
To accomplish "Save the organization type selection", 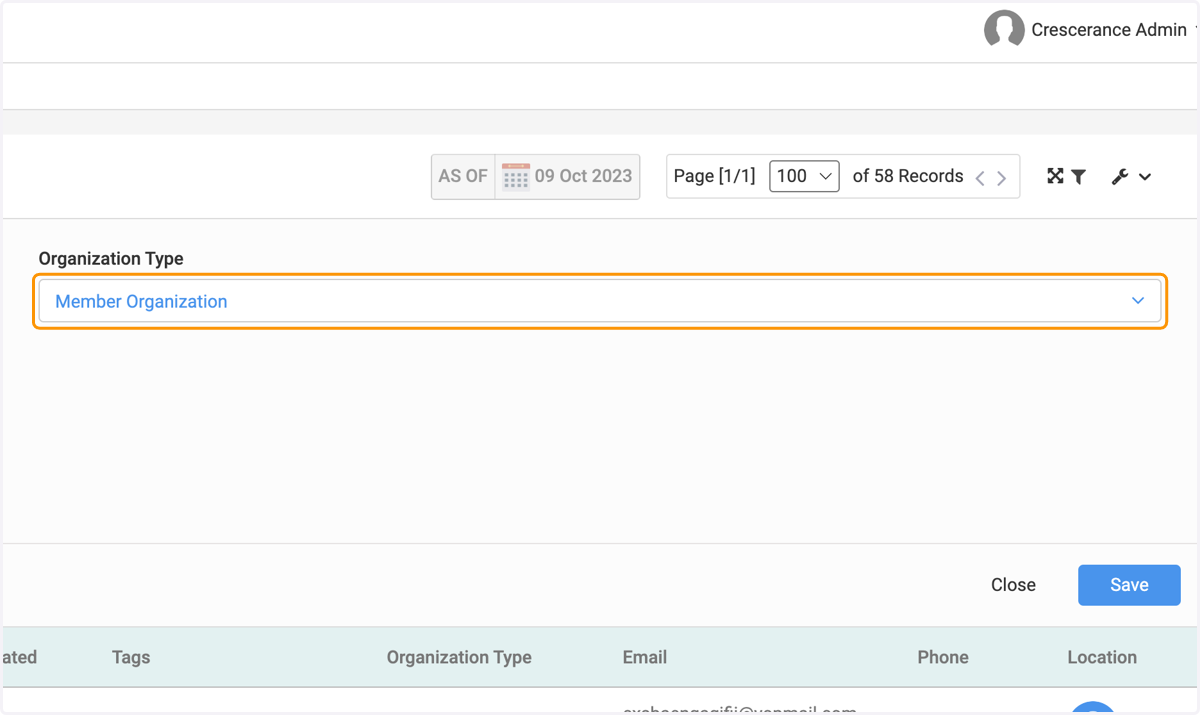I will click(x=1129, y=585).
